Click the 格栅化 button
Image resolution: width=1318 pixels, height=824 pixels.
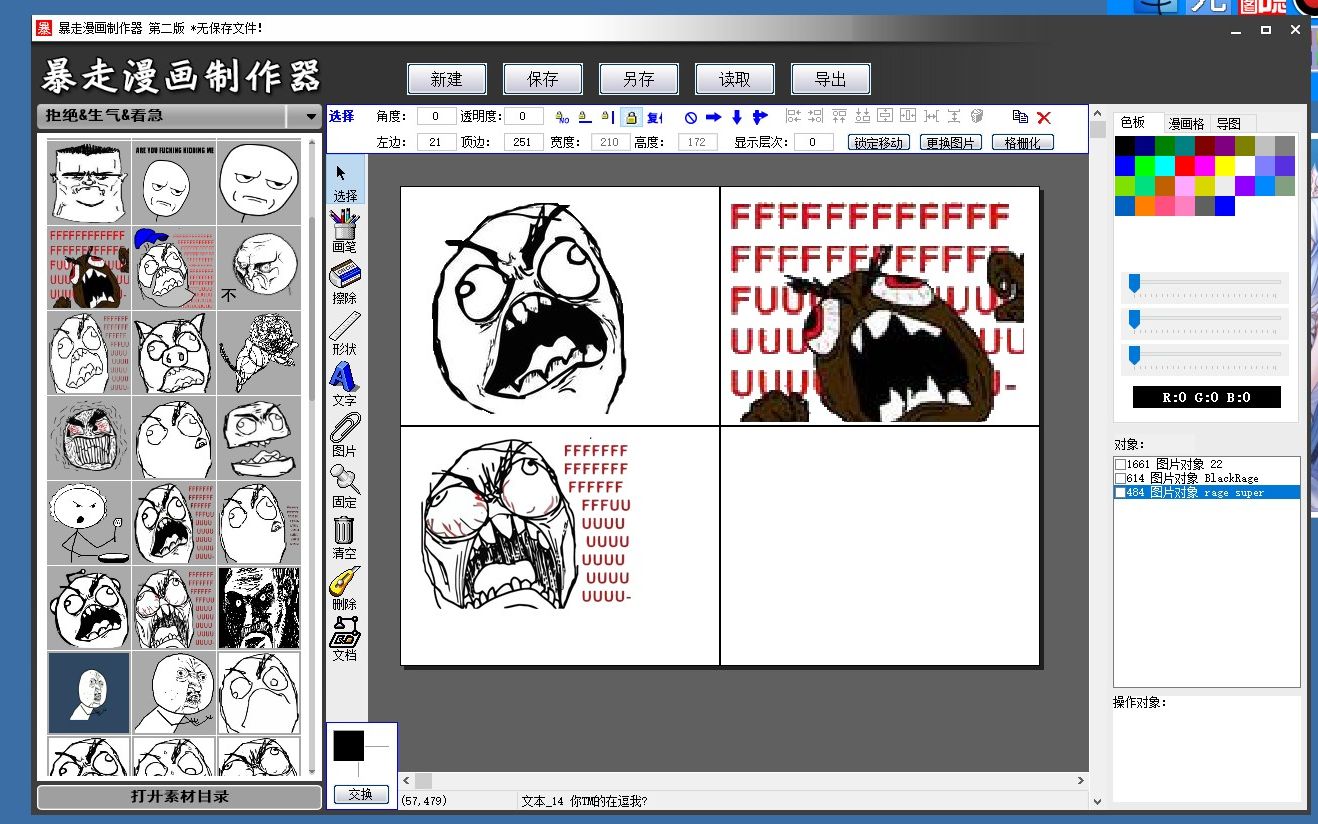pyautogui.click(x=1023, y=143)
